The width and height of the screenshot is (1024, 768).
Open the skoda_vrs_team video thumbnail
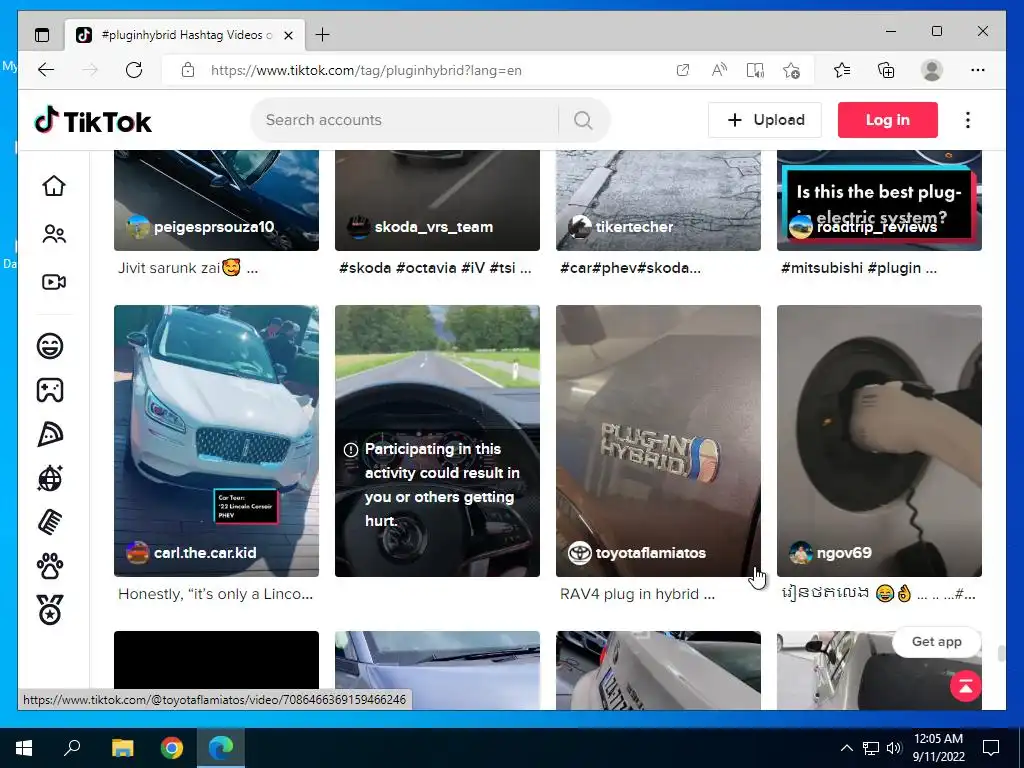[438, 200]
